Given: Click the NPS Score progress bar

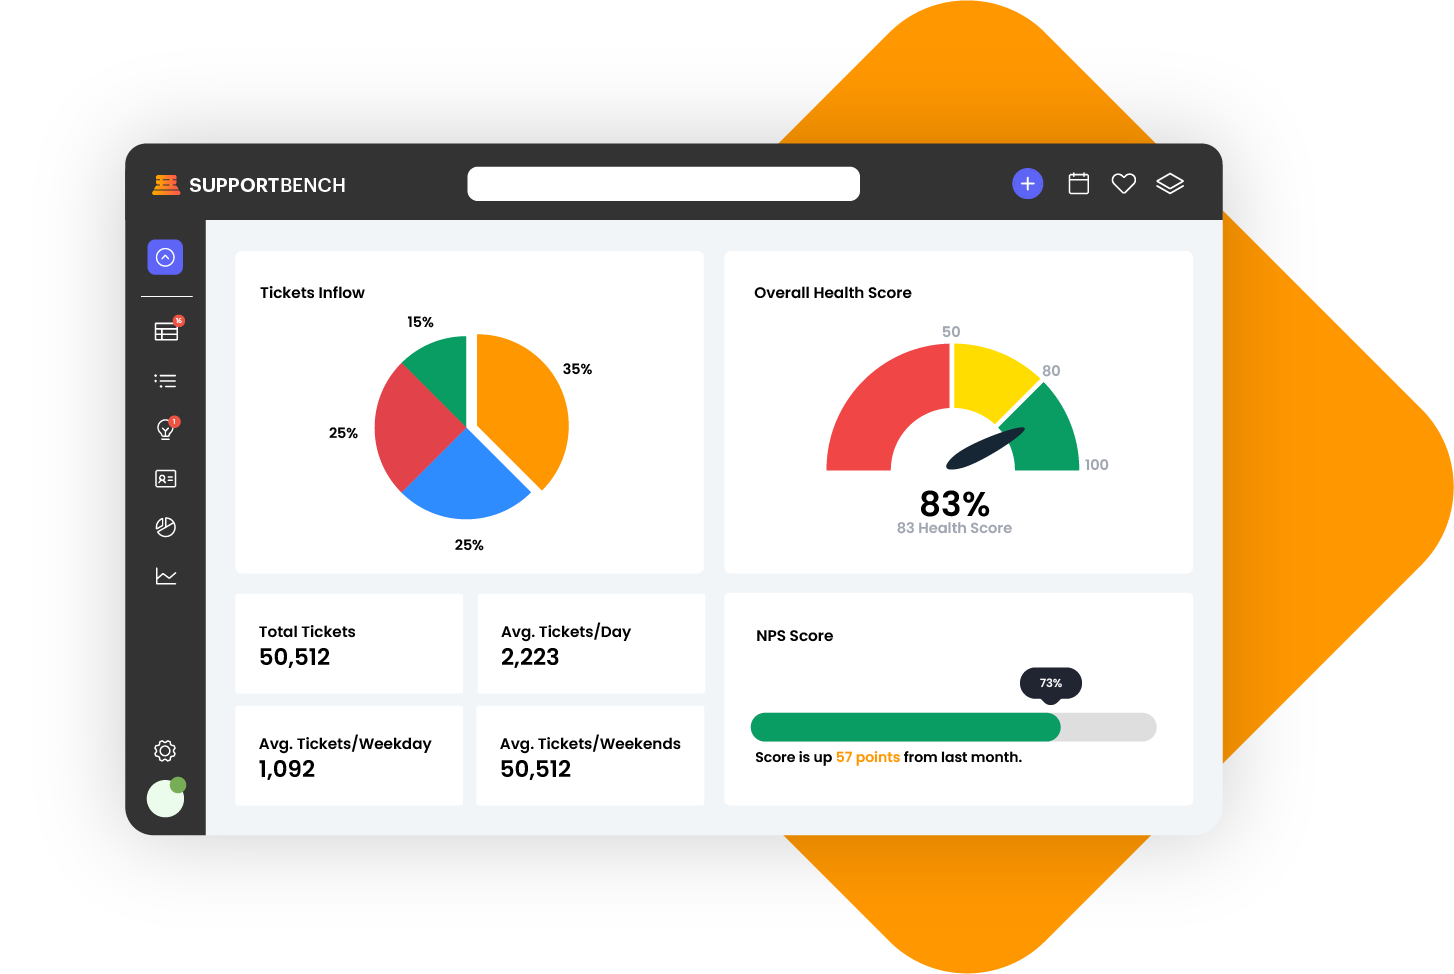Looking at the screenshot, I should point(953,727).
